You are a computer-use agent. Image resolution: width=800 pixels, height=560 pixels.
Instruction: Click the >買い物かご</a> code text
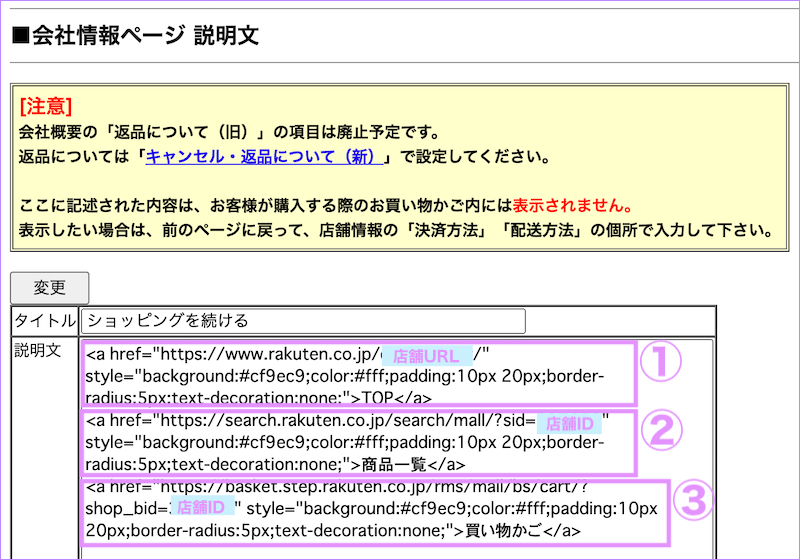516,530
